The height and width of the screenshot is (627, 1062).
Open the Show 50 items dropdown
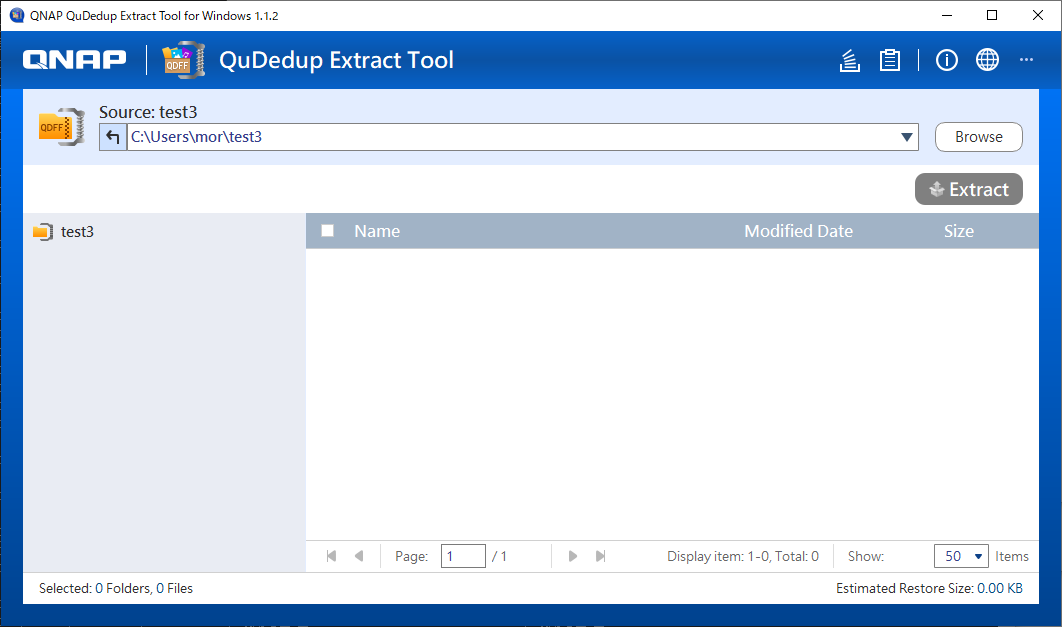(961, 556)
